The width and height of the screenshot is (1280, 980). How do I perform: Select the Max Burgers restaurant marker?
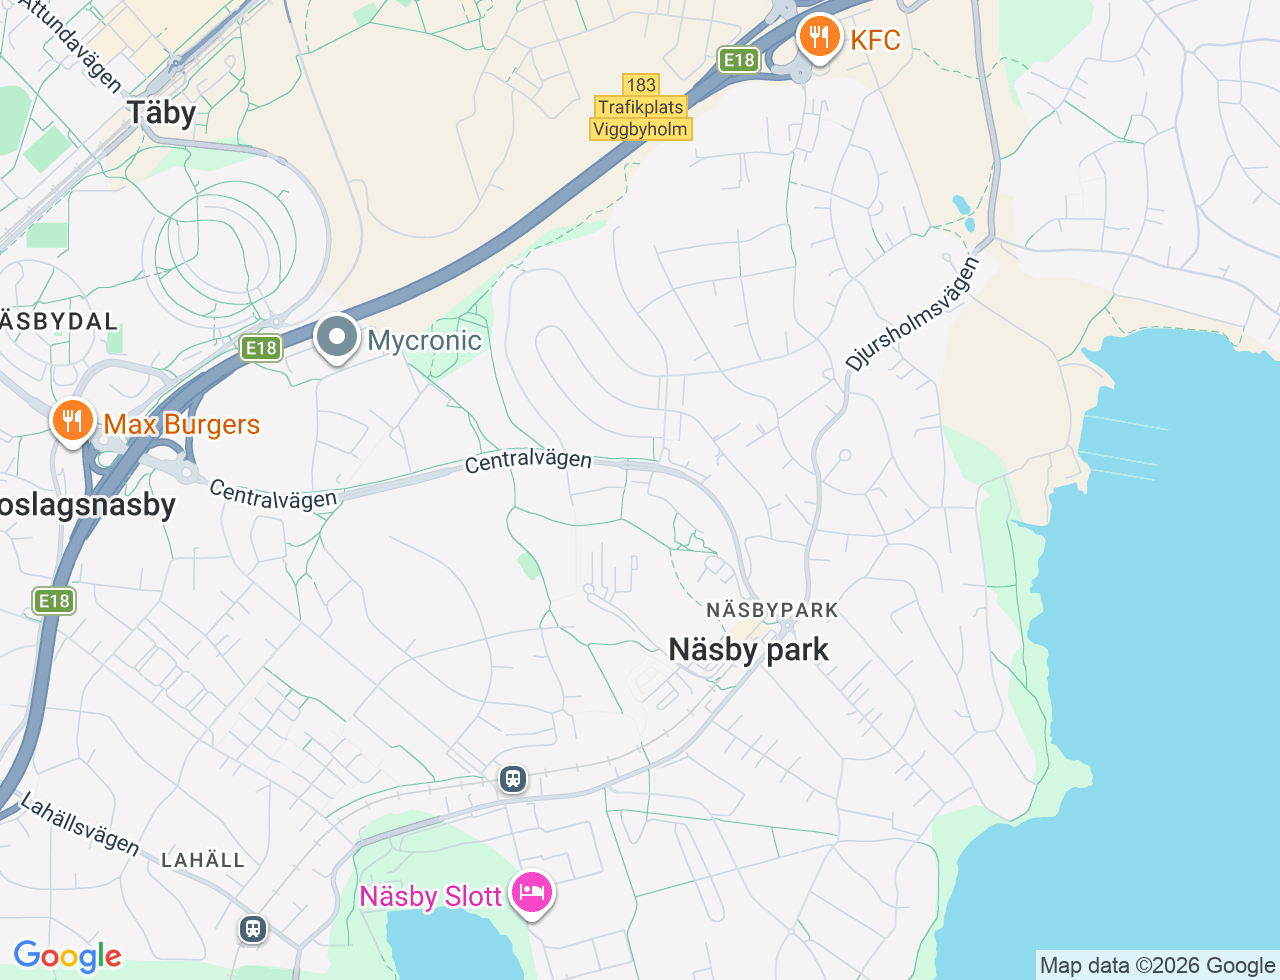73,422
